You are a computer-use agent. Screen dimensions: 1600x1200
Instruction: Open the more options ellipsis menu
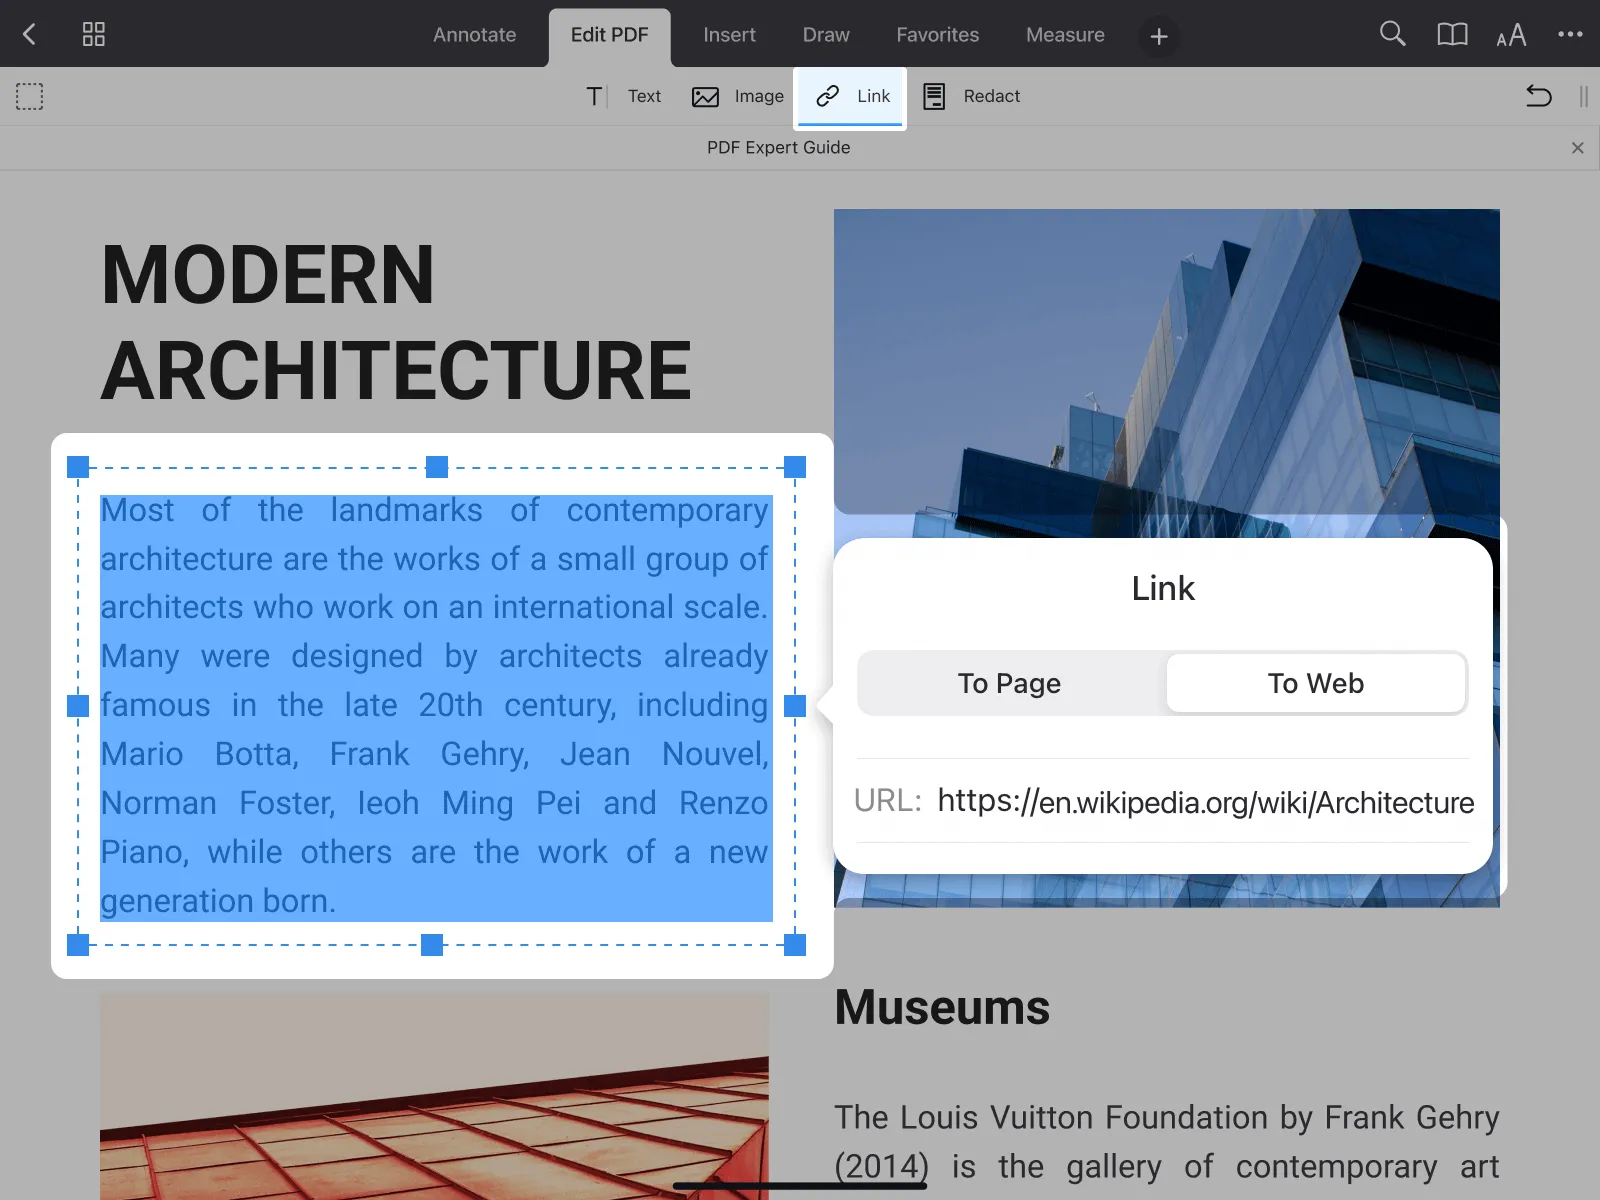click(1570, 33)
